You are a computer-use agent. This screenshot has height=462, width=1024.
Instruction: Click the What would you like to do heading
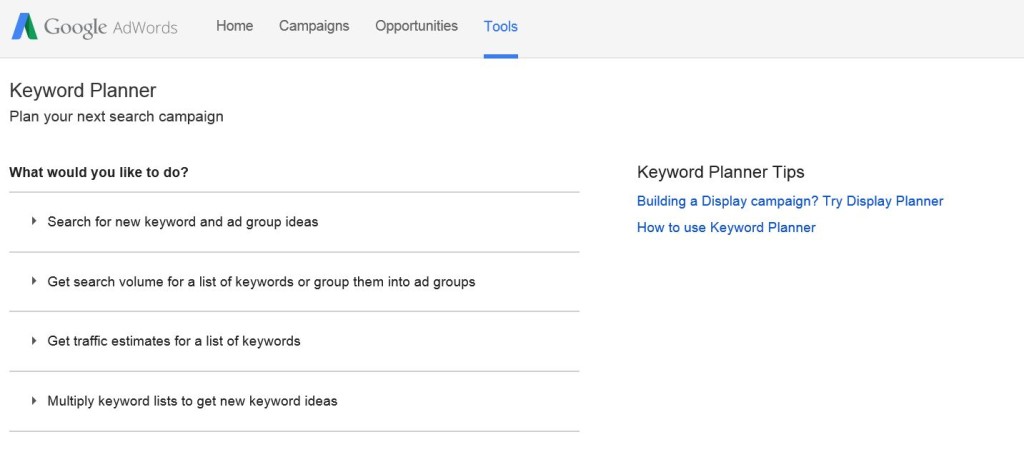point(99,173)
